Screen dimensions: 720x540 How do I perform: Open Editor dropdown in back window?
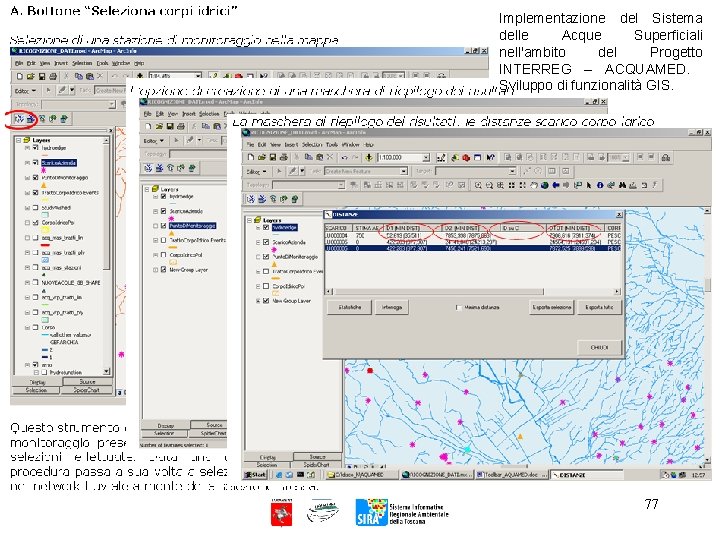[25, 90]
